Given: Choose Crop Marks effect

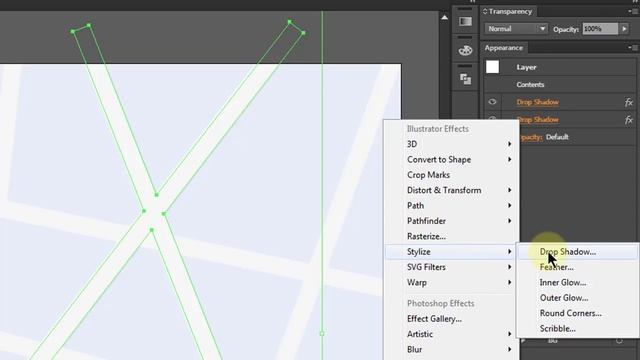Looking at the screenshot, I should (450, 175).
